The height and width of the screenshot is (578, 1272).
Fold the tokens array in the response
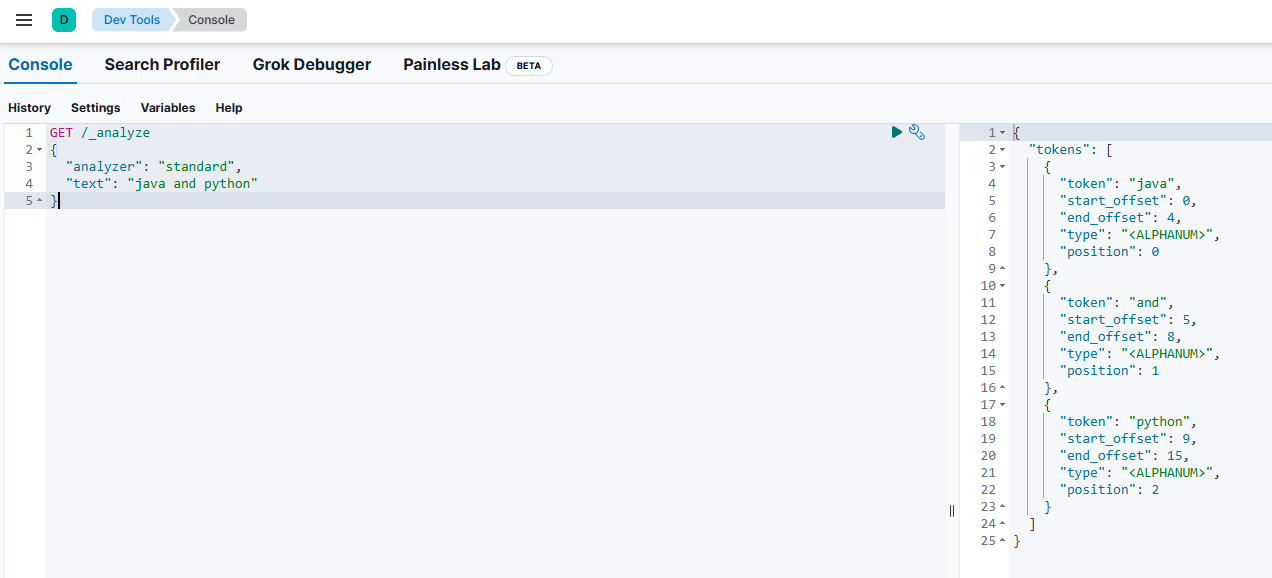pos(1002,150)
